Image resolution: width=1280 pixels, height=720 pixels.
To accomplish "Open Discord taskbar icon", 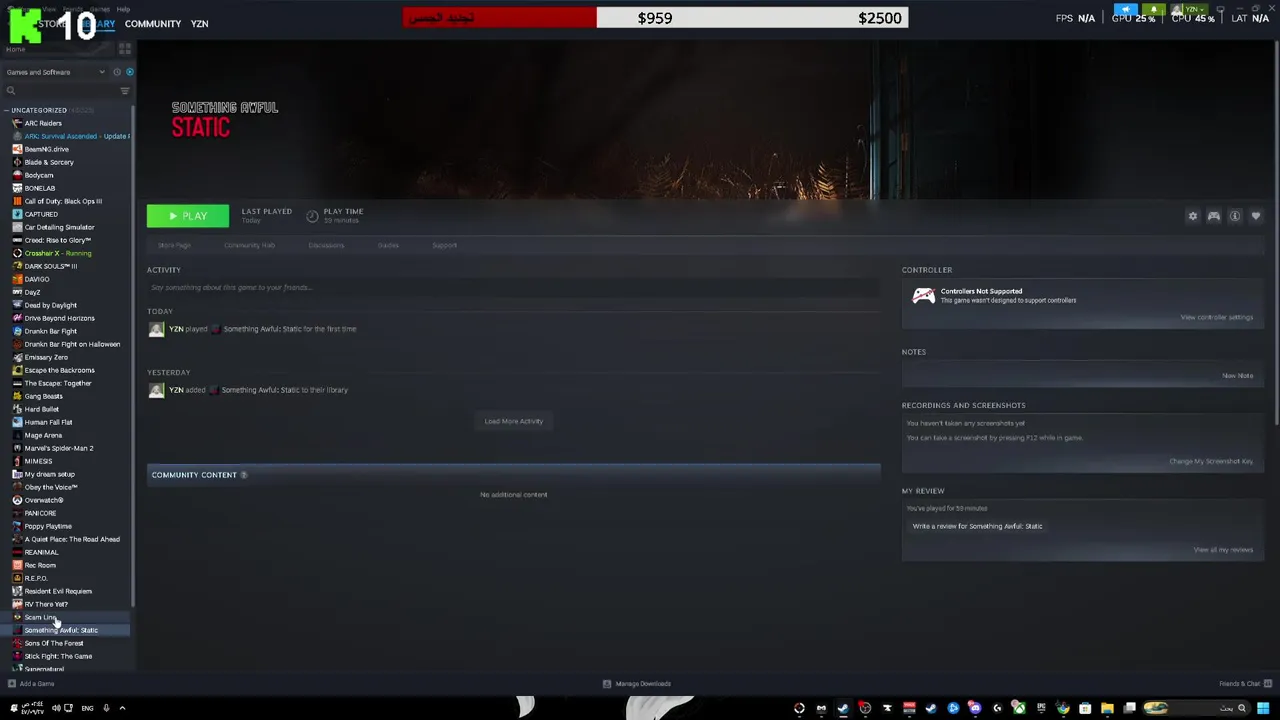I will [975, 708].
